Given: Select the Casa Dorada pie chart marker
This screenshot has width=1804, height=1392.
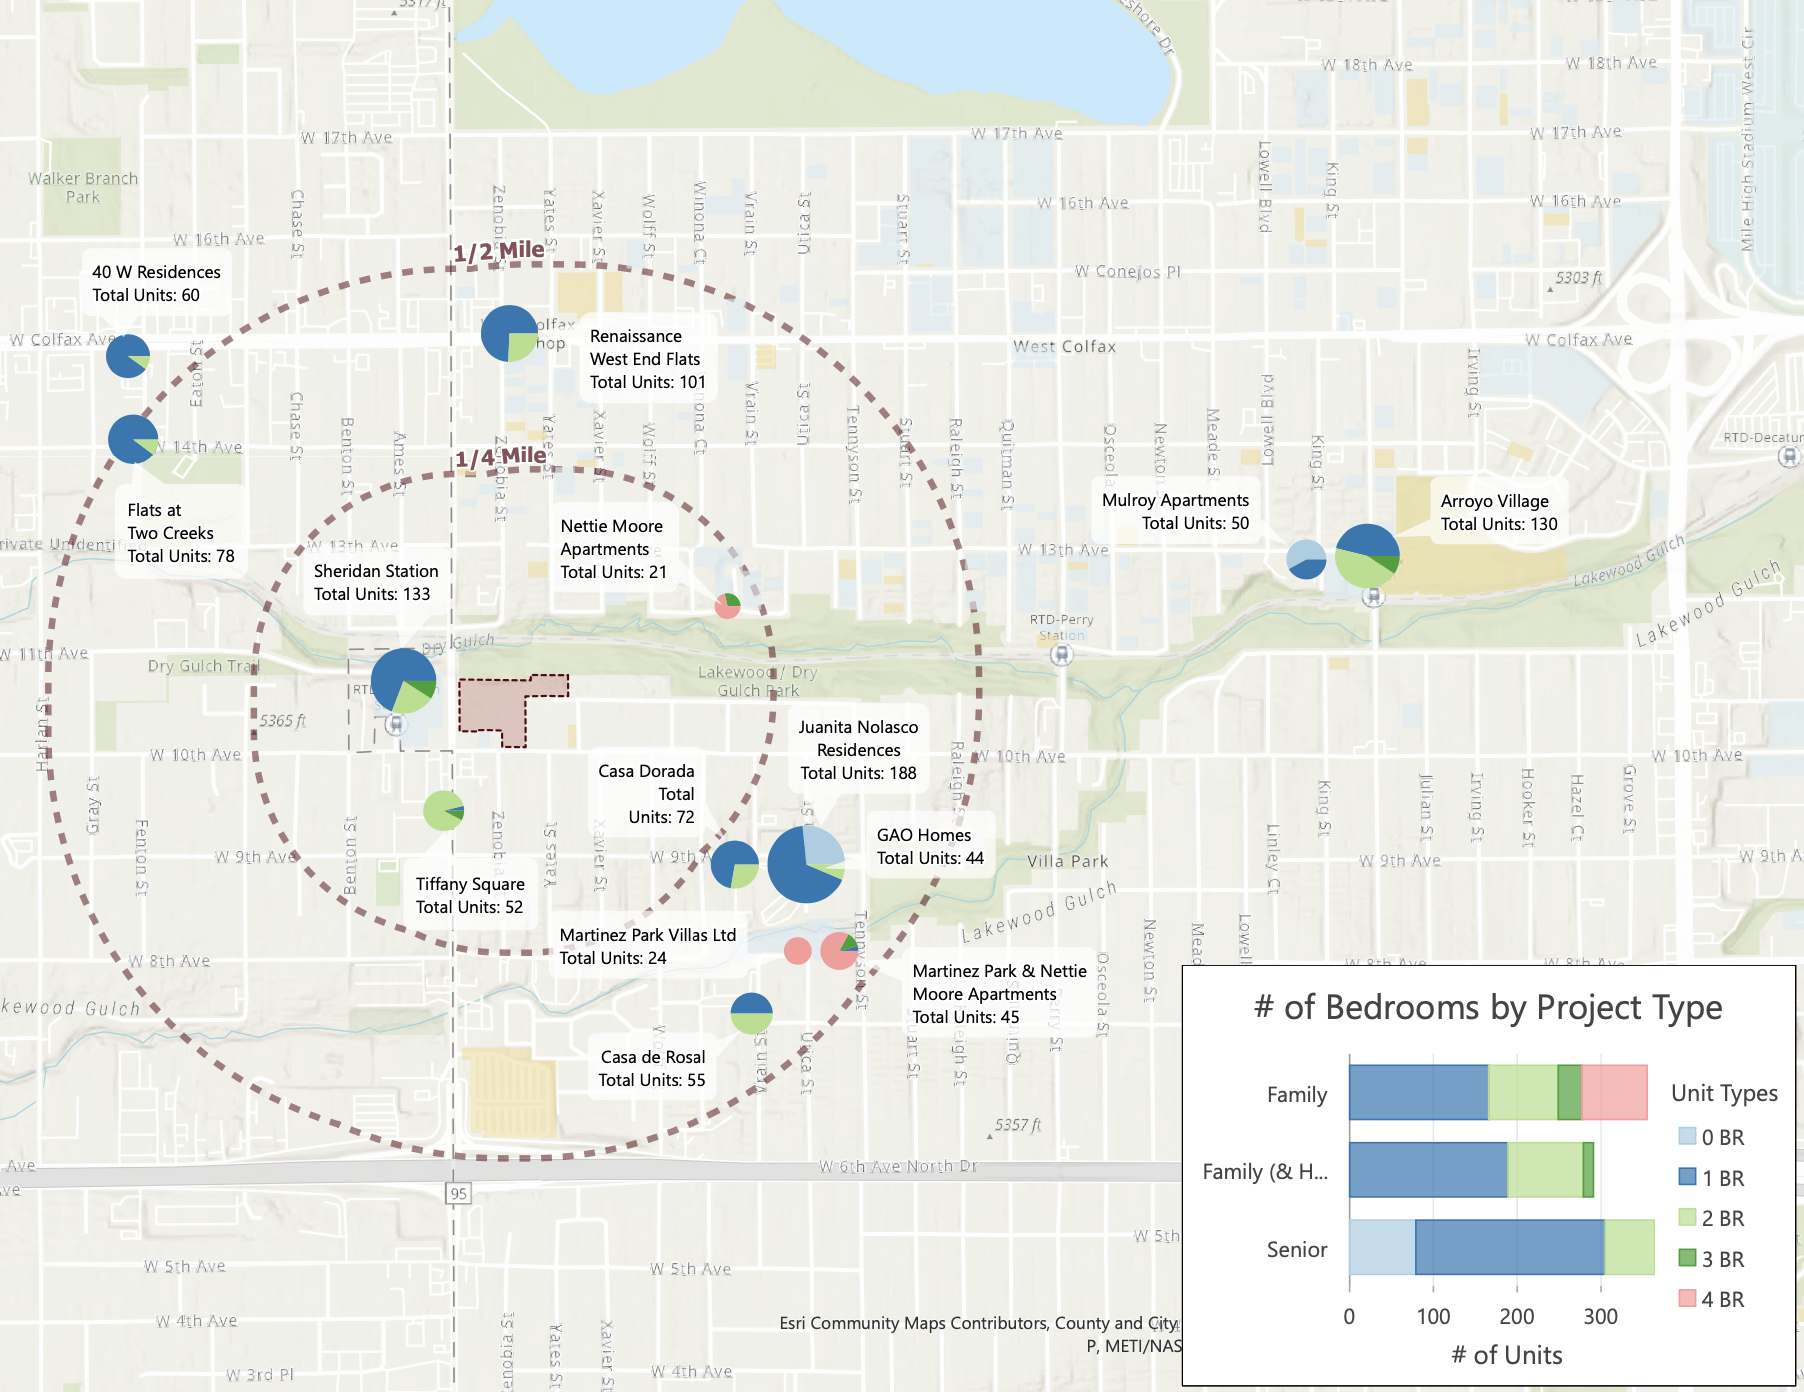Looking at the screenshot, I should tap(735, 864).
